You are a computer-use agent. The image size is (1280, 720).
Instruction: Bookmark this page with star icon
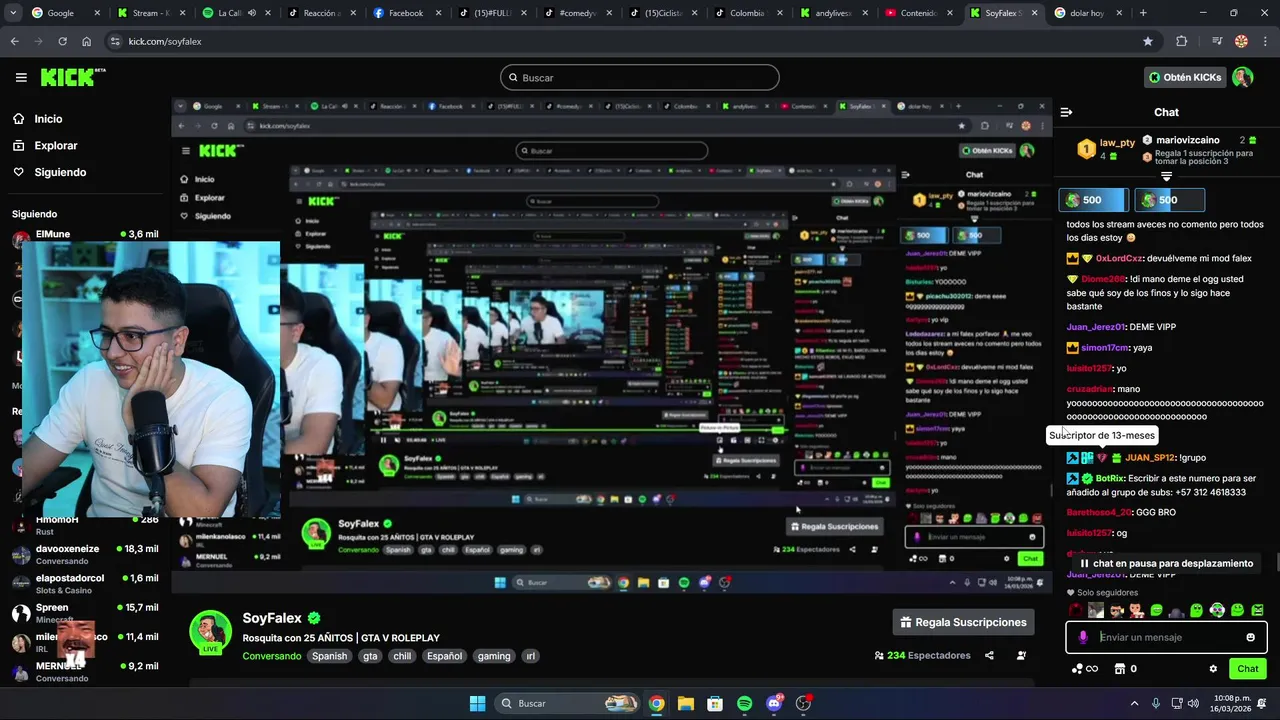click(x=1148, y=41)
